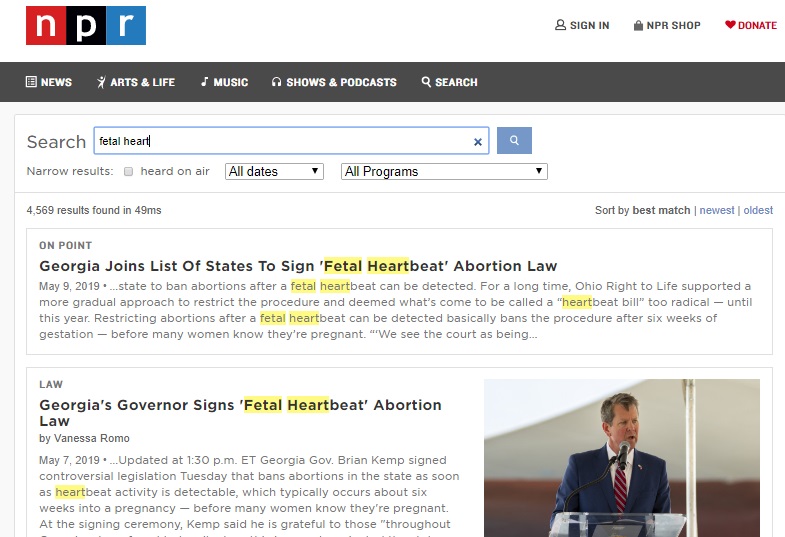Click the DONATE text link
This screenshot has height=537, width=785.
(757, 26)
